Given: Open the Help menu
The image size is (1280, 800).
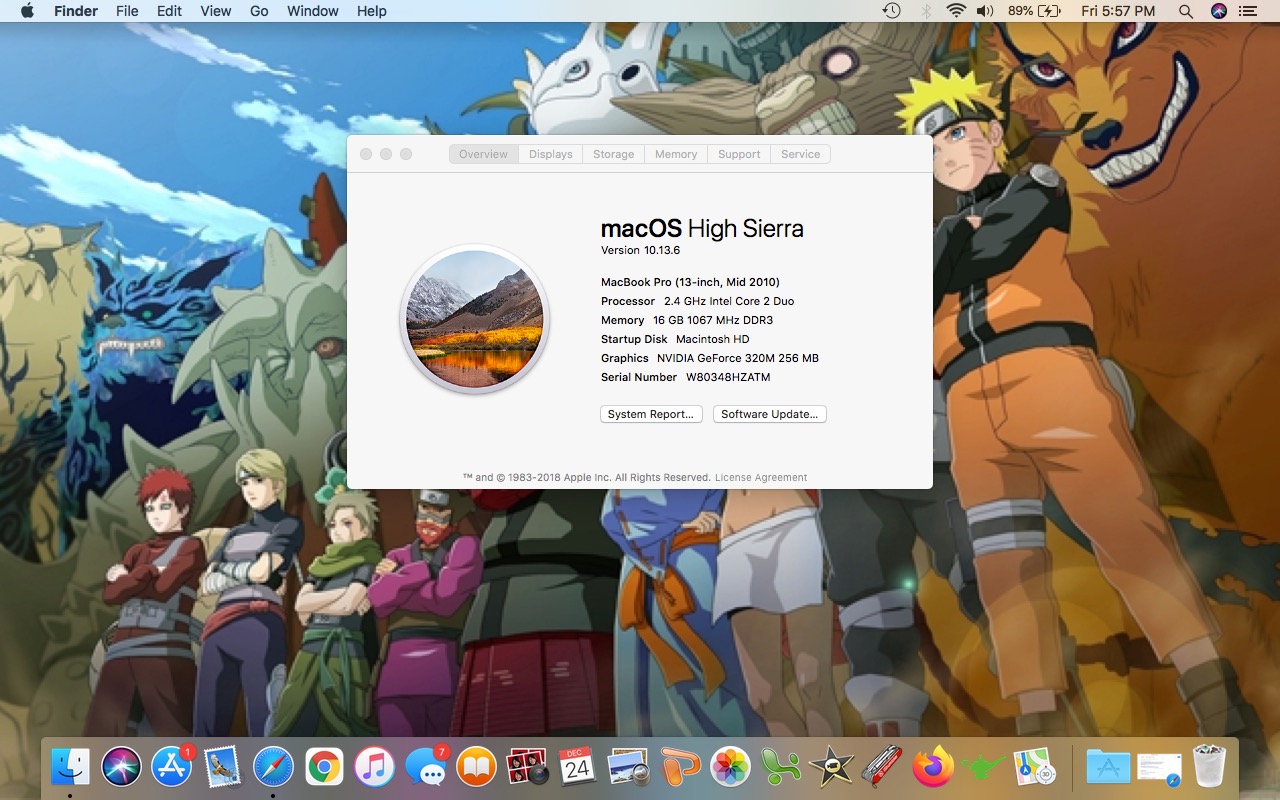Looking at the screenshot, I should pyautogui.click(x=372, y=11).
